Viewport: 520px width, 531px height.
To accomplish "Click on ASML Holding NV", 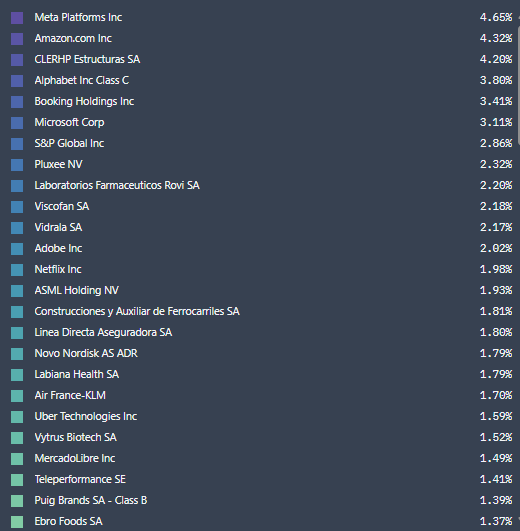I will (x=77, y=290).
